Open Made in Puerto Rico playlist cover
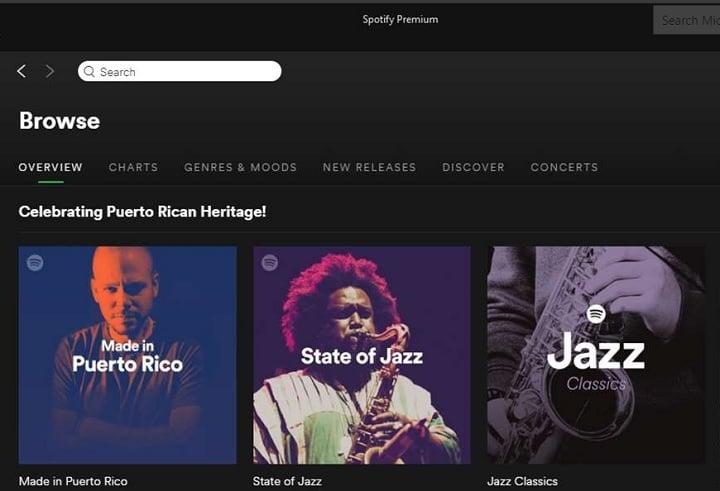720x491 pixels. tap(128, 355)
